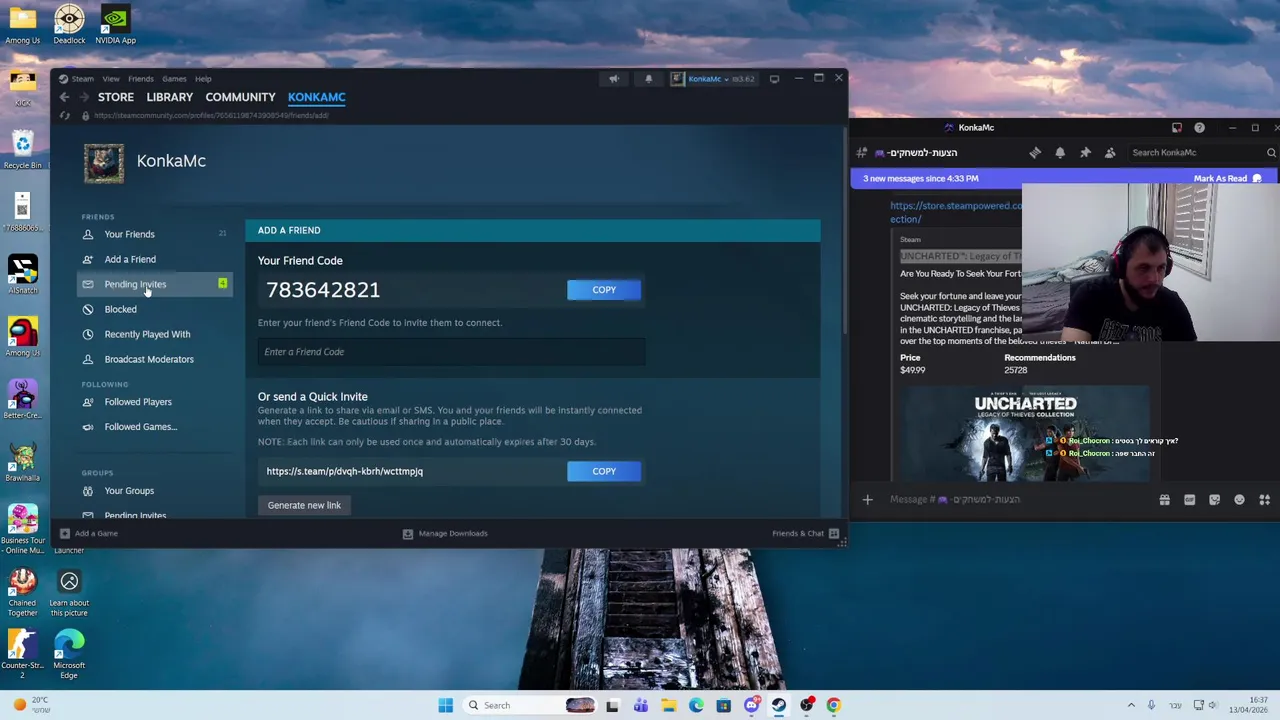This screenshot has height=720, width=1280.
Task: Open the Steam store link in Discord
Action: click(x=955, y=212)
